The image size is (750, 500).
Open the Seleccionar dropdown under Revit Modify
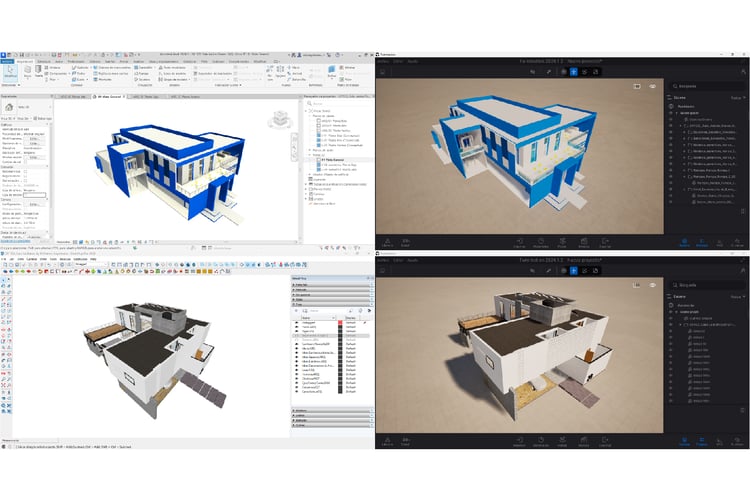point(10,85)
